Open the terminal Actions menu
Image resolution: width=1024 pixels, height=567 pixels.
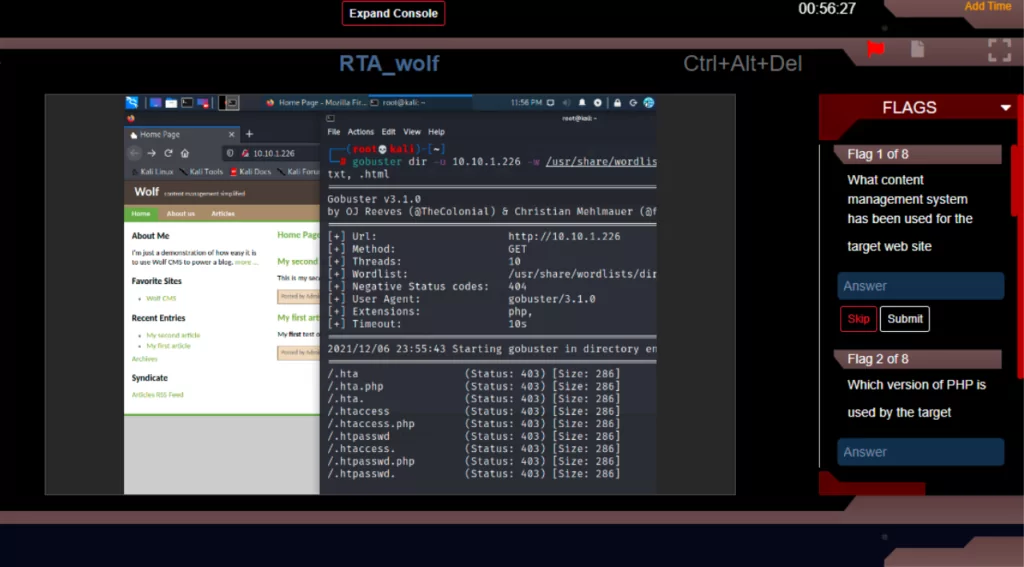pyautogui.click(x=360, y=132)
